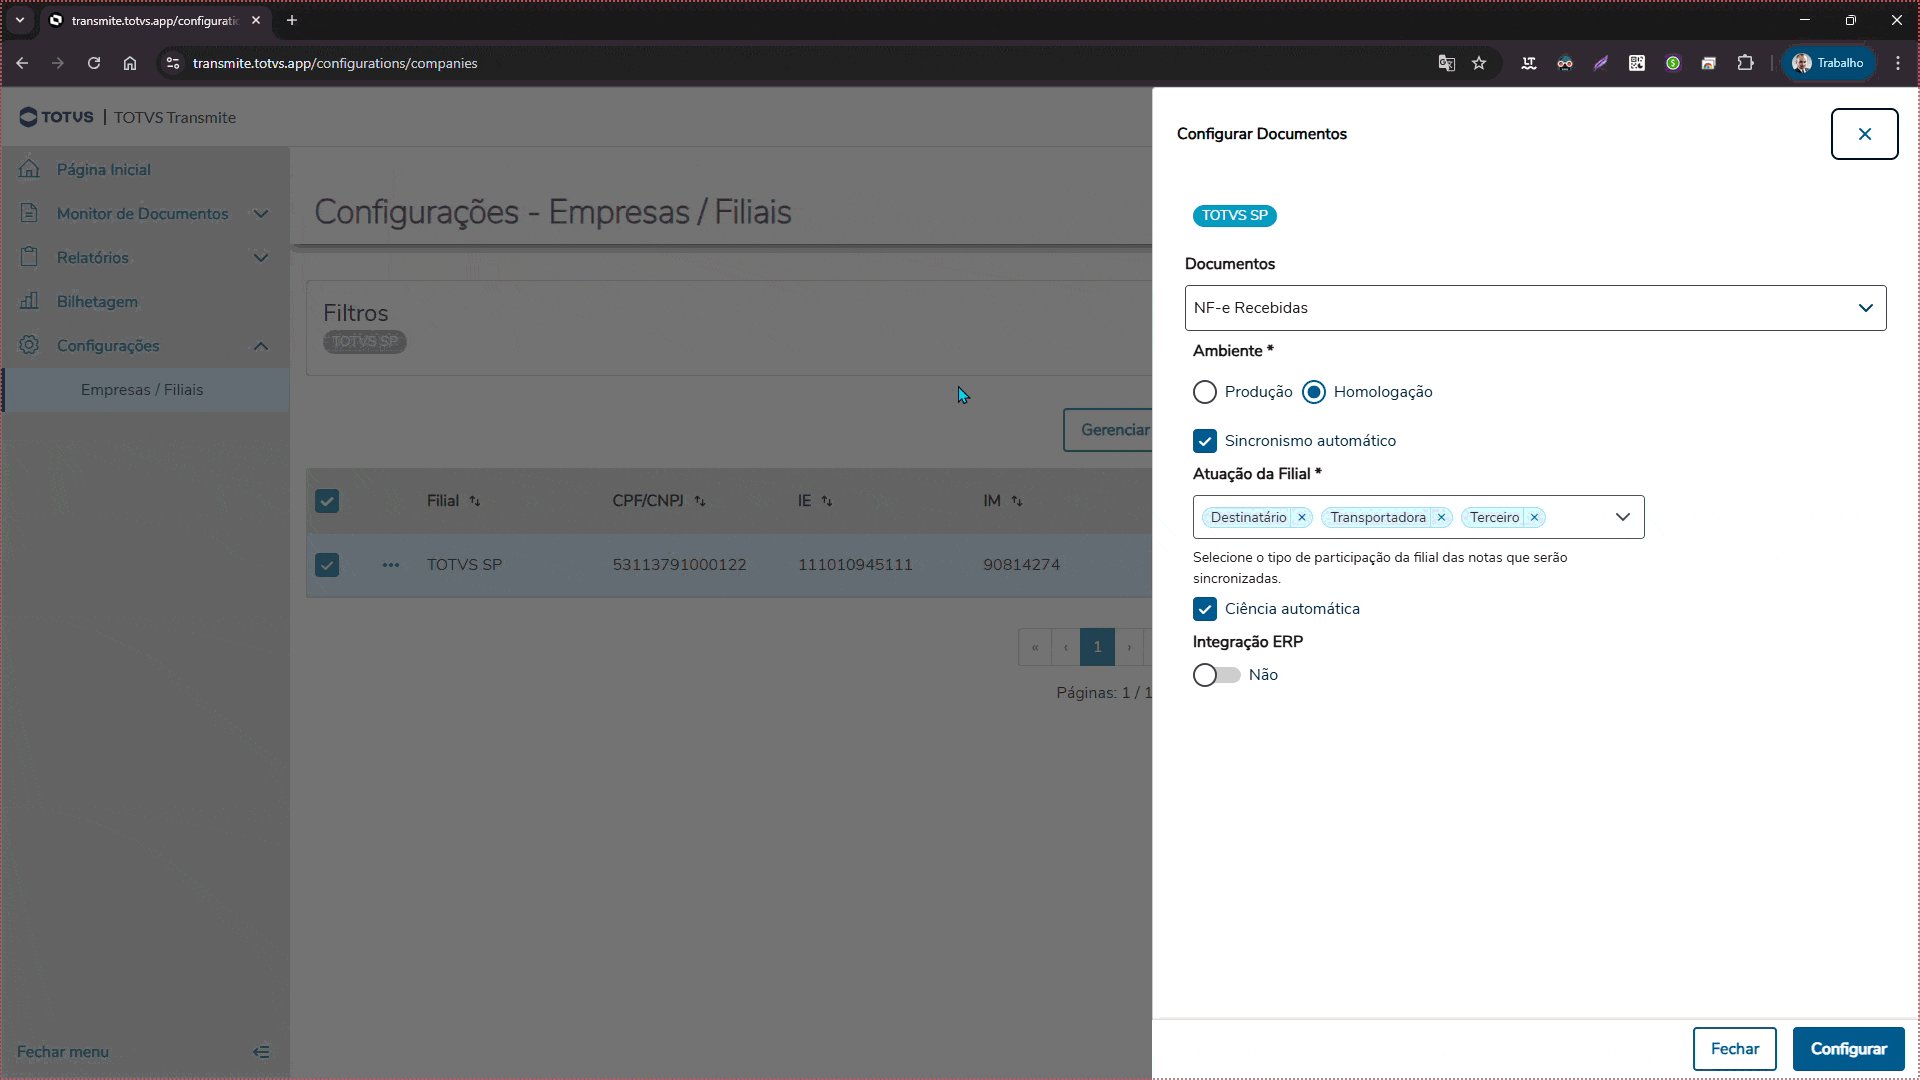Image resolution: width=1920 pixels, height=1080 pixels.
Task: Close the Configurar Documentos panel with X
Action: click(x=1864, y=134)
